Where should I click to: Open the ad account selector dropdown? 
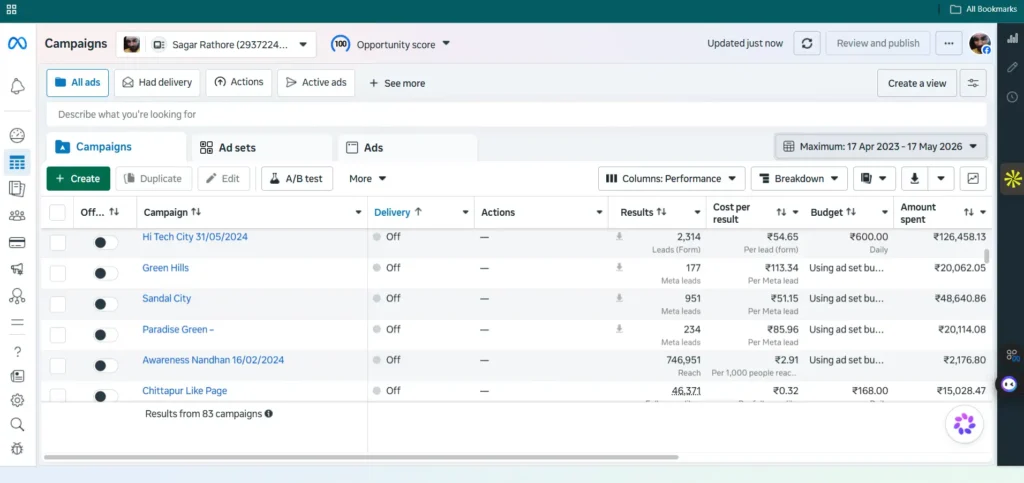point(216,44)
